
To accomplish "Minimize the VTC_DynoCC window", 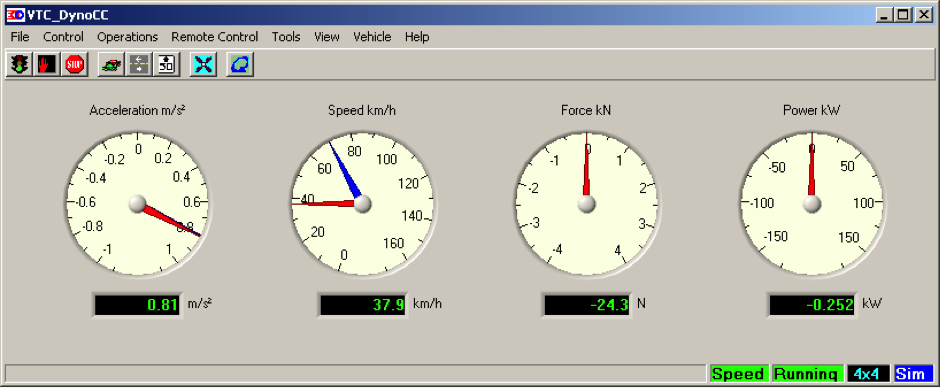I will coord(883,16).
